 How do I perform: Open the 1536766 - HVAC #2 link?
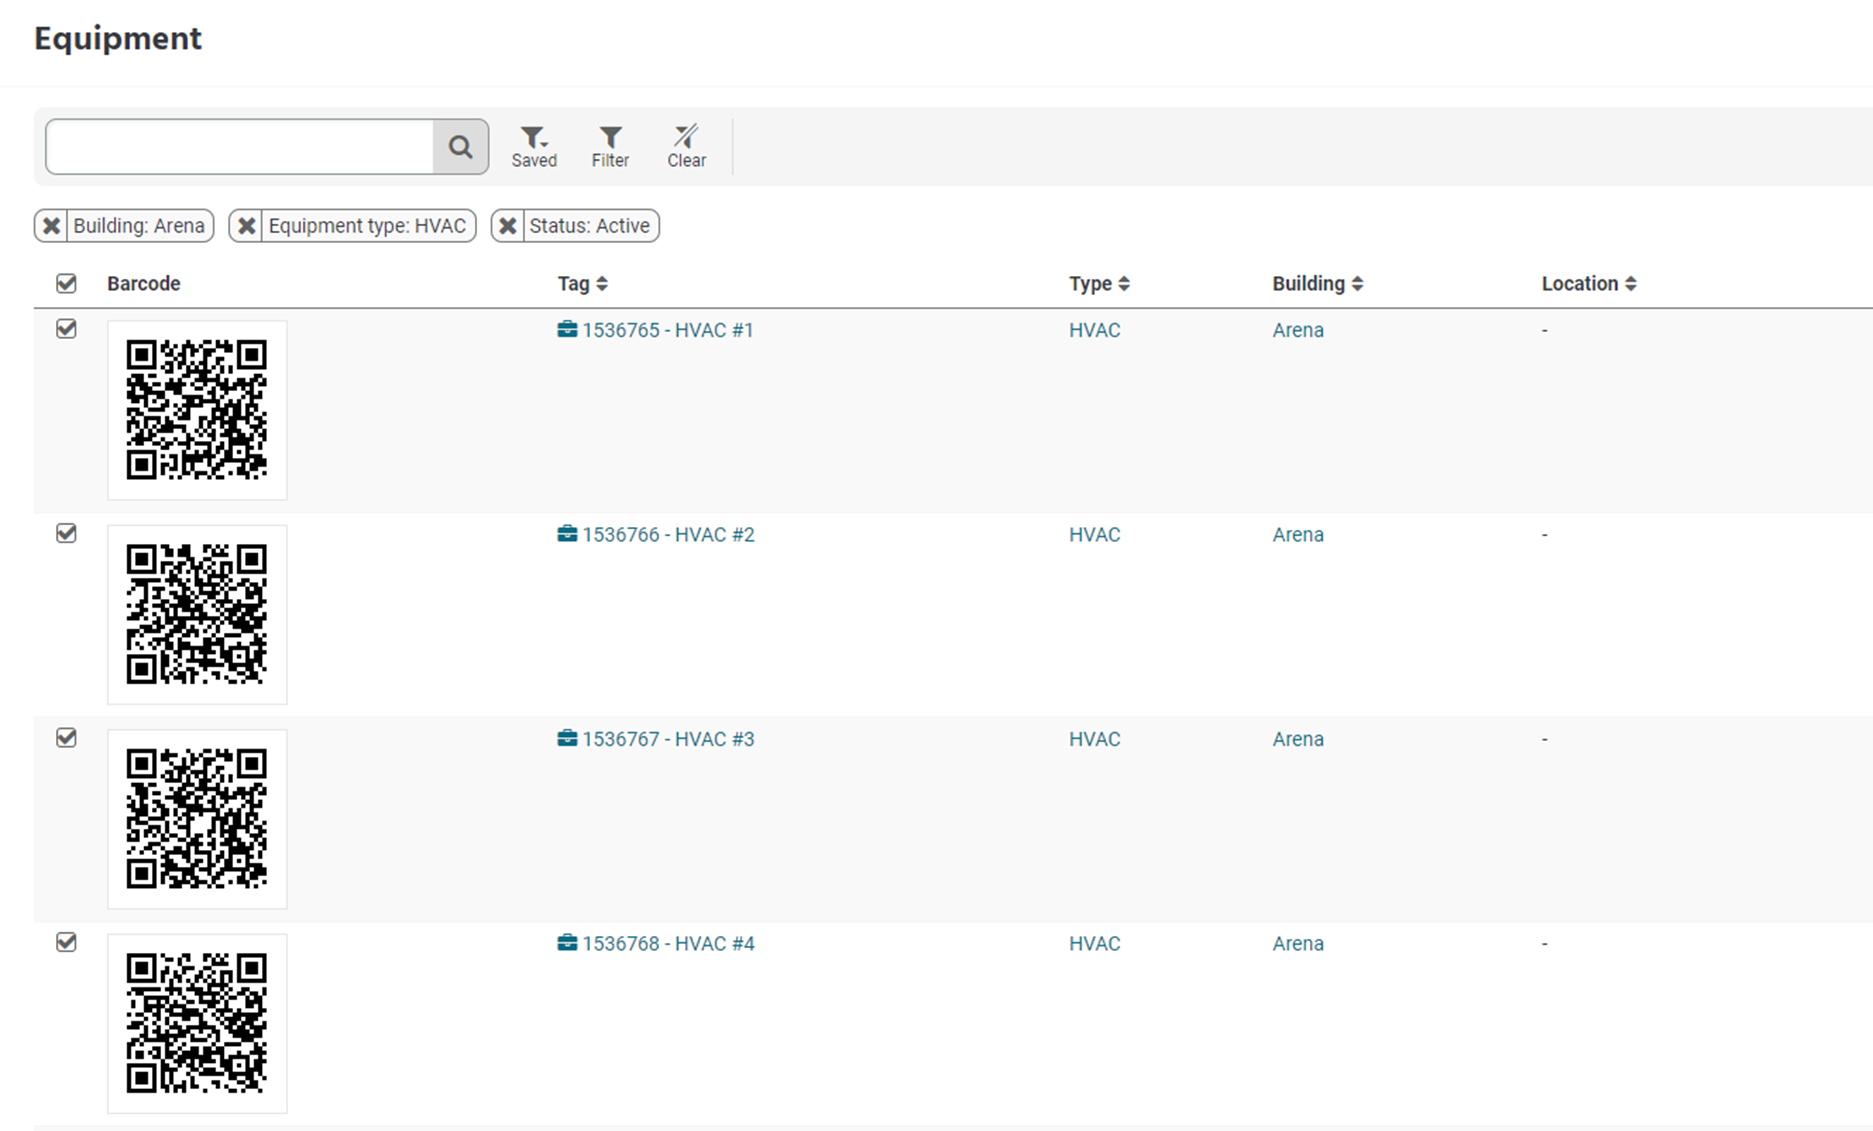(668, 535)
